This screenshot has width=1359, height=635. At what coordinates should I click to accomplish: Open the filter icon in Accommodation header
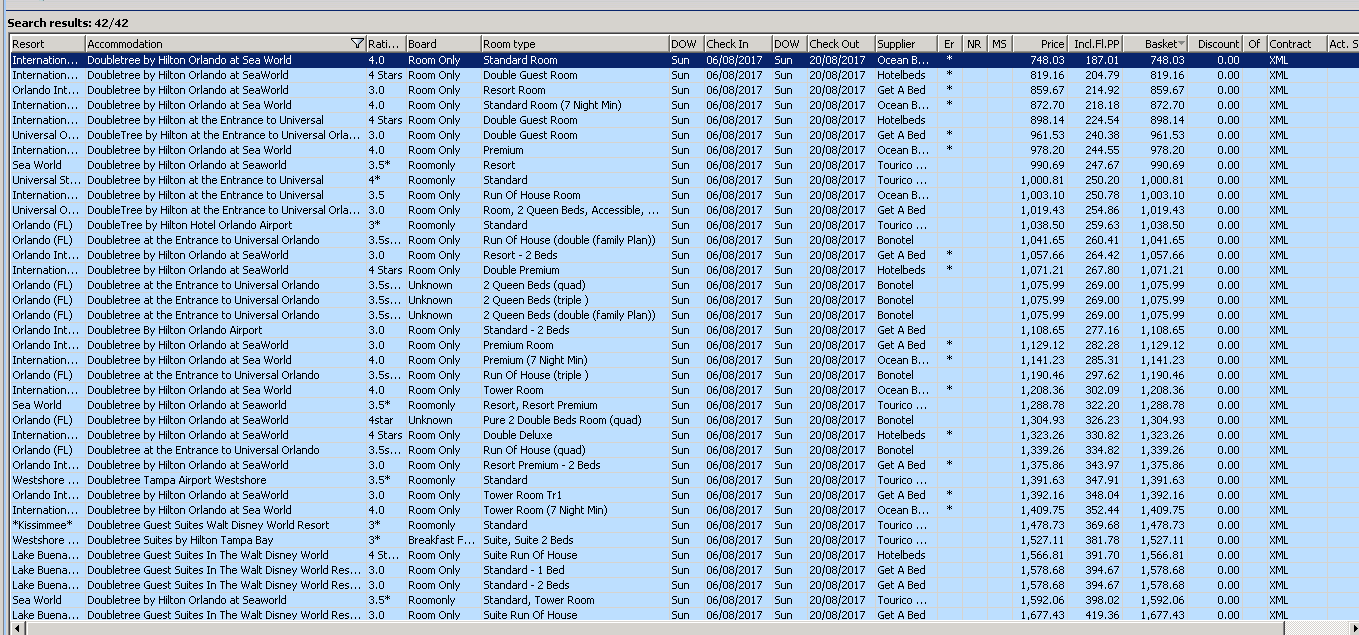(358, 44)
